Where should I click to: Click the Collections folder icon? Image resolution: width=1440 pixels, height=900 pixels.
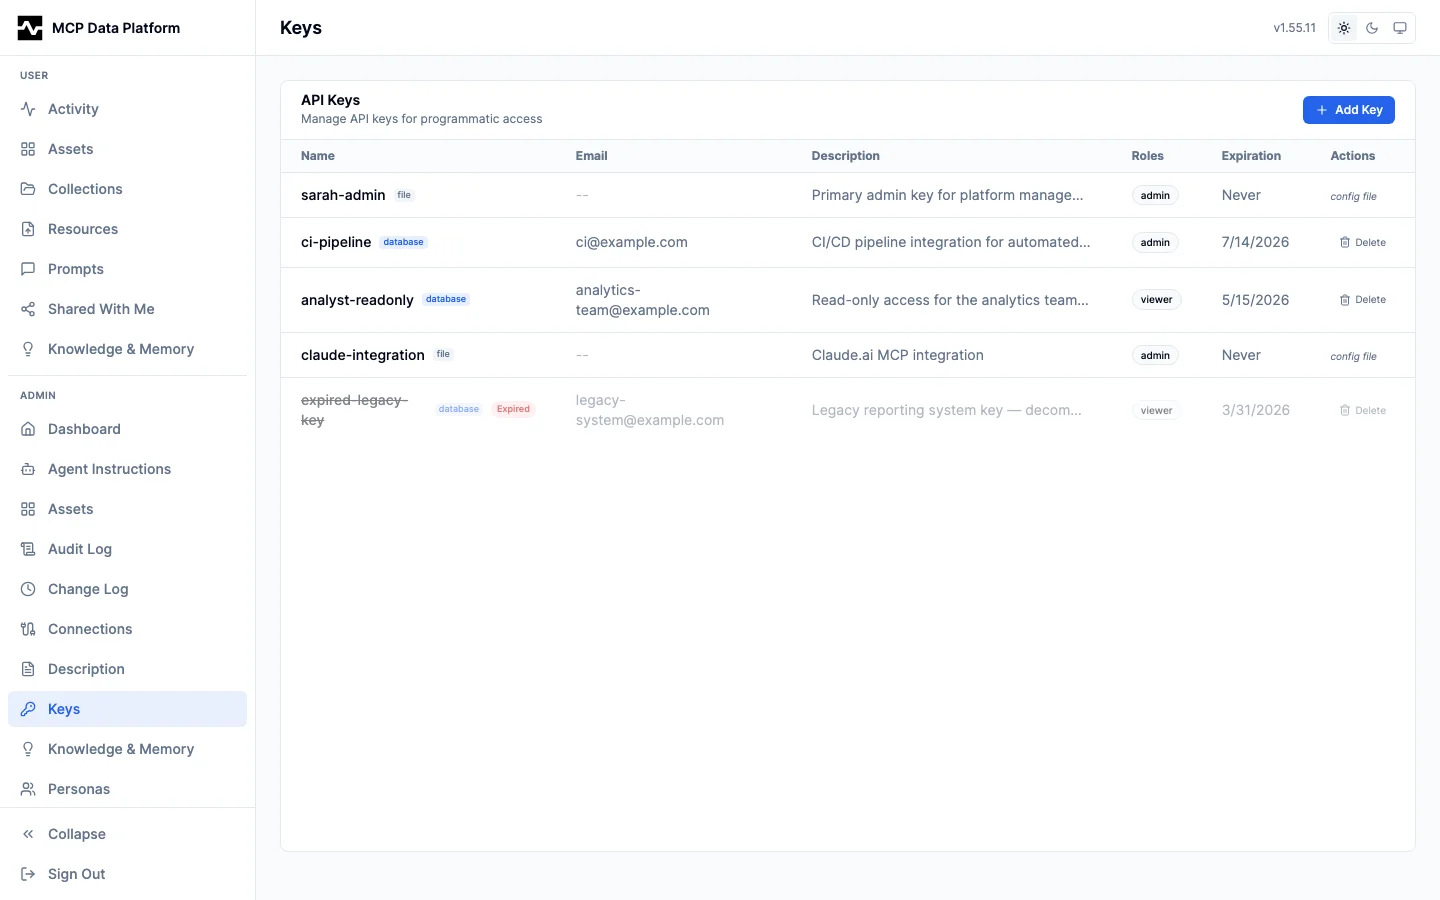(x=28, y=189)
